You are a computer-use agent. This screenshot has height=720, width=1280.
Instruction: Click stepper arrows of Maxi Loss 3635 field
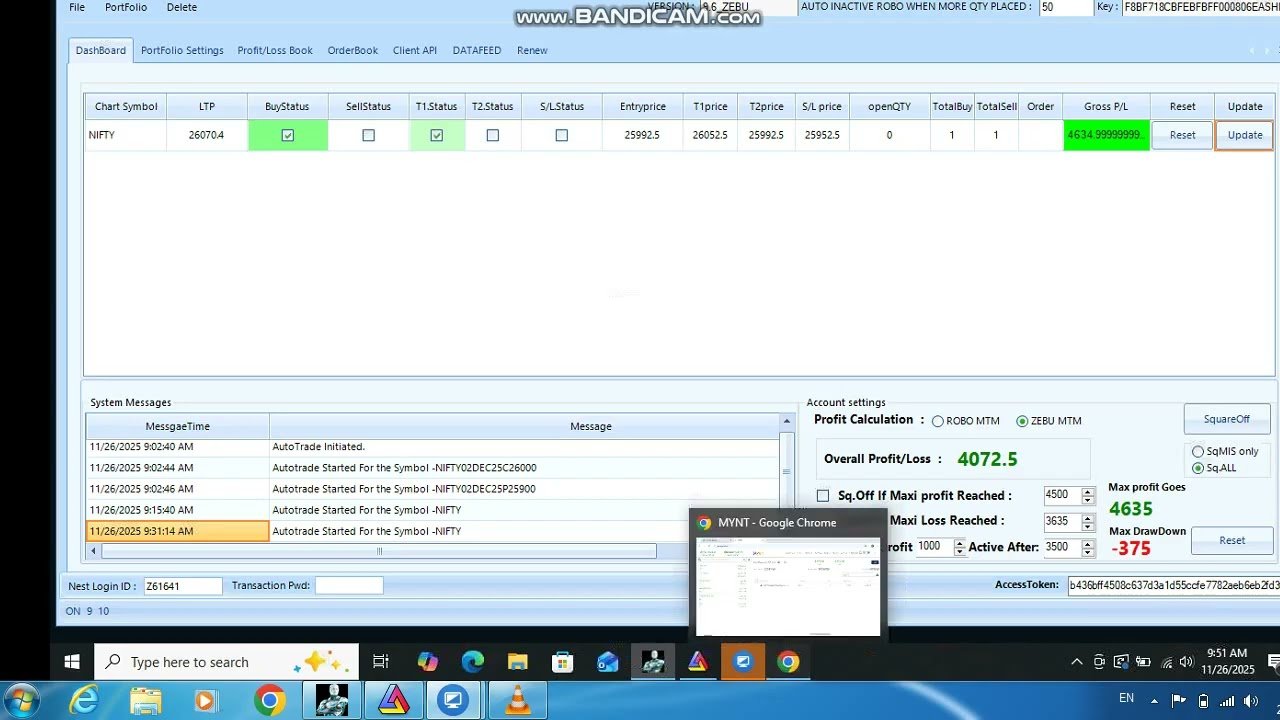click(1088, 521)
